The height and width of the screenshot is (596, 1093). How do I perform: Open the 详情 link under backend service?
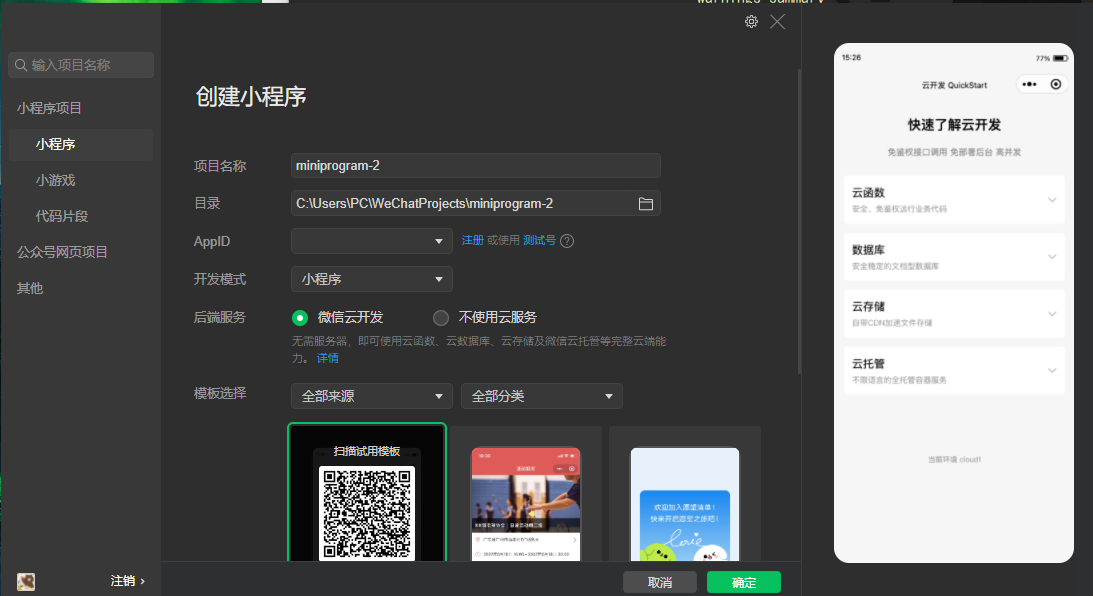coord(328,358)
